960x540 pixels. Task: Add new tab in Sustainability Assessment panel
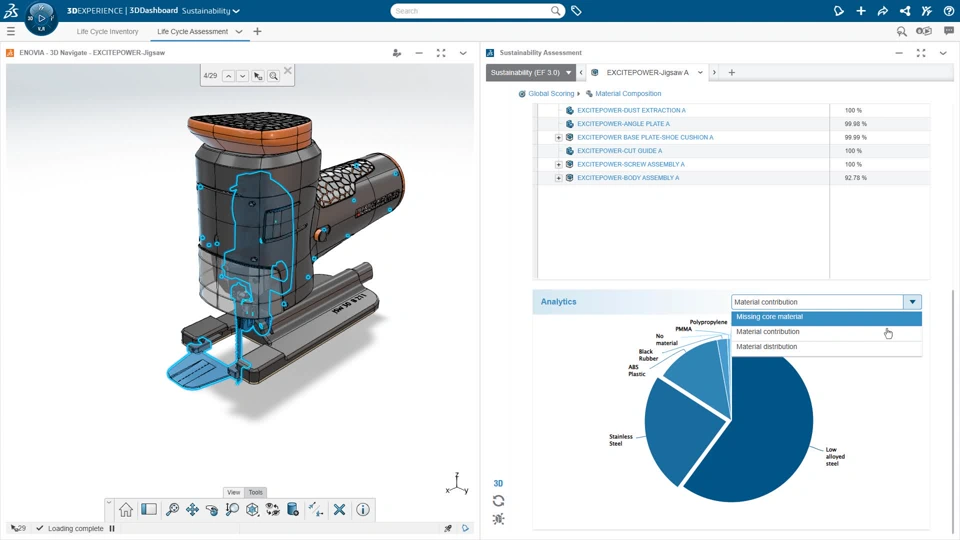pos(732,72)
